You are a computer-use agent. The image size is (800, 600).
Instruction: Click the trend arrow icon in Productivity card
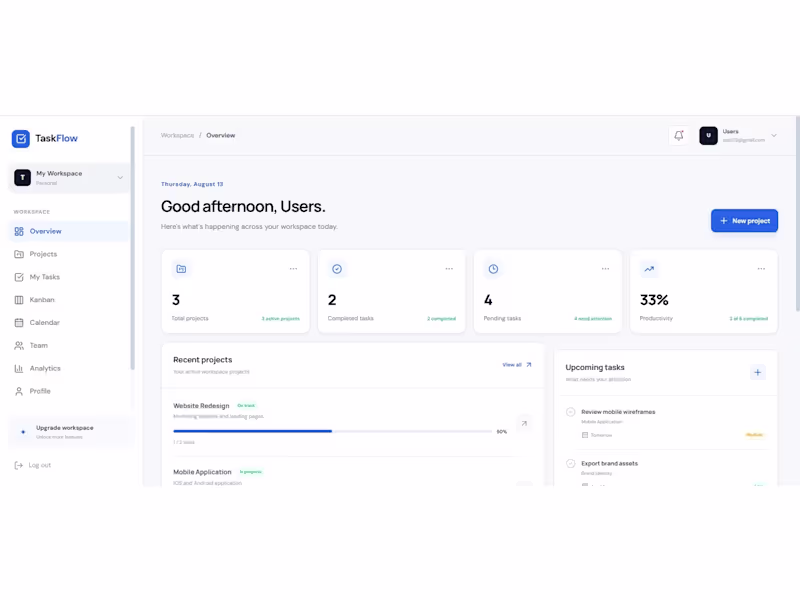[x=649, y=269]
